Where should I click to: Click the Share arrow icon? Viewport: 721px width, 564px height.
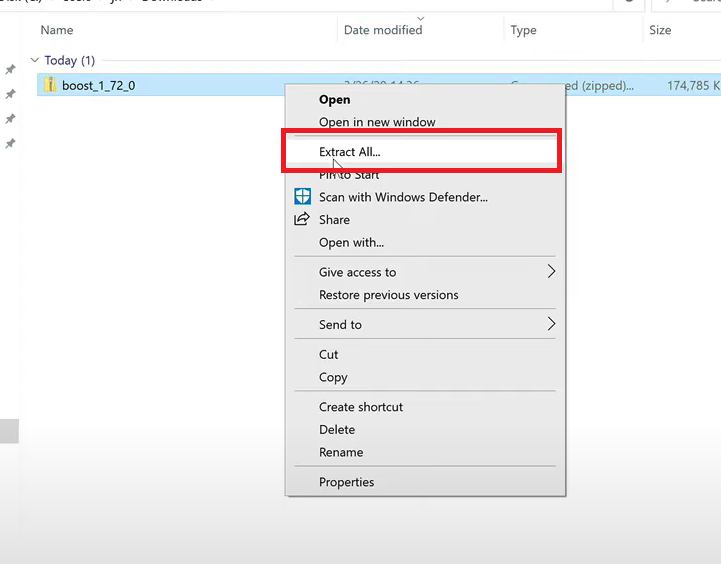pos(302,219)
